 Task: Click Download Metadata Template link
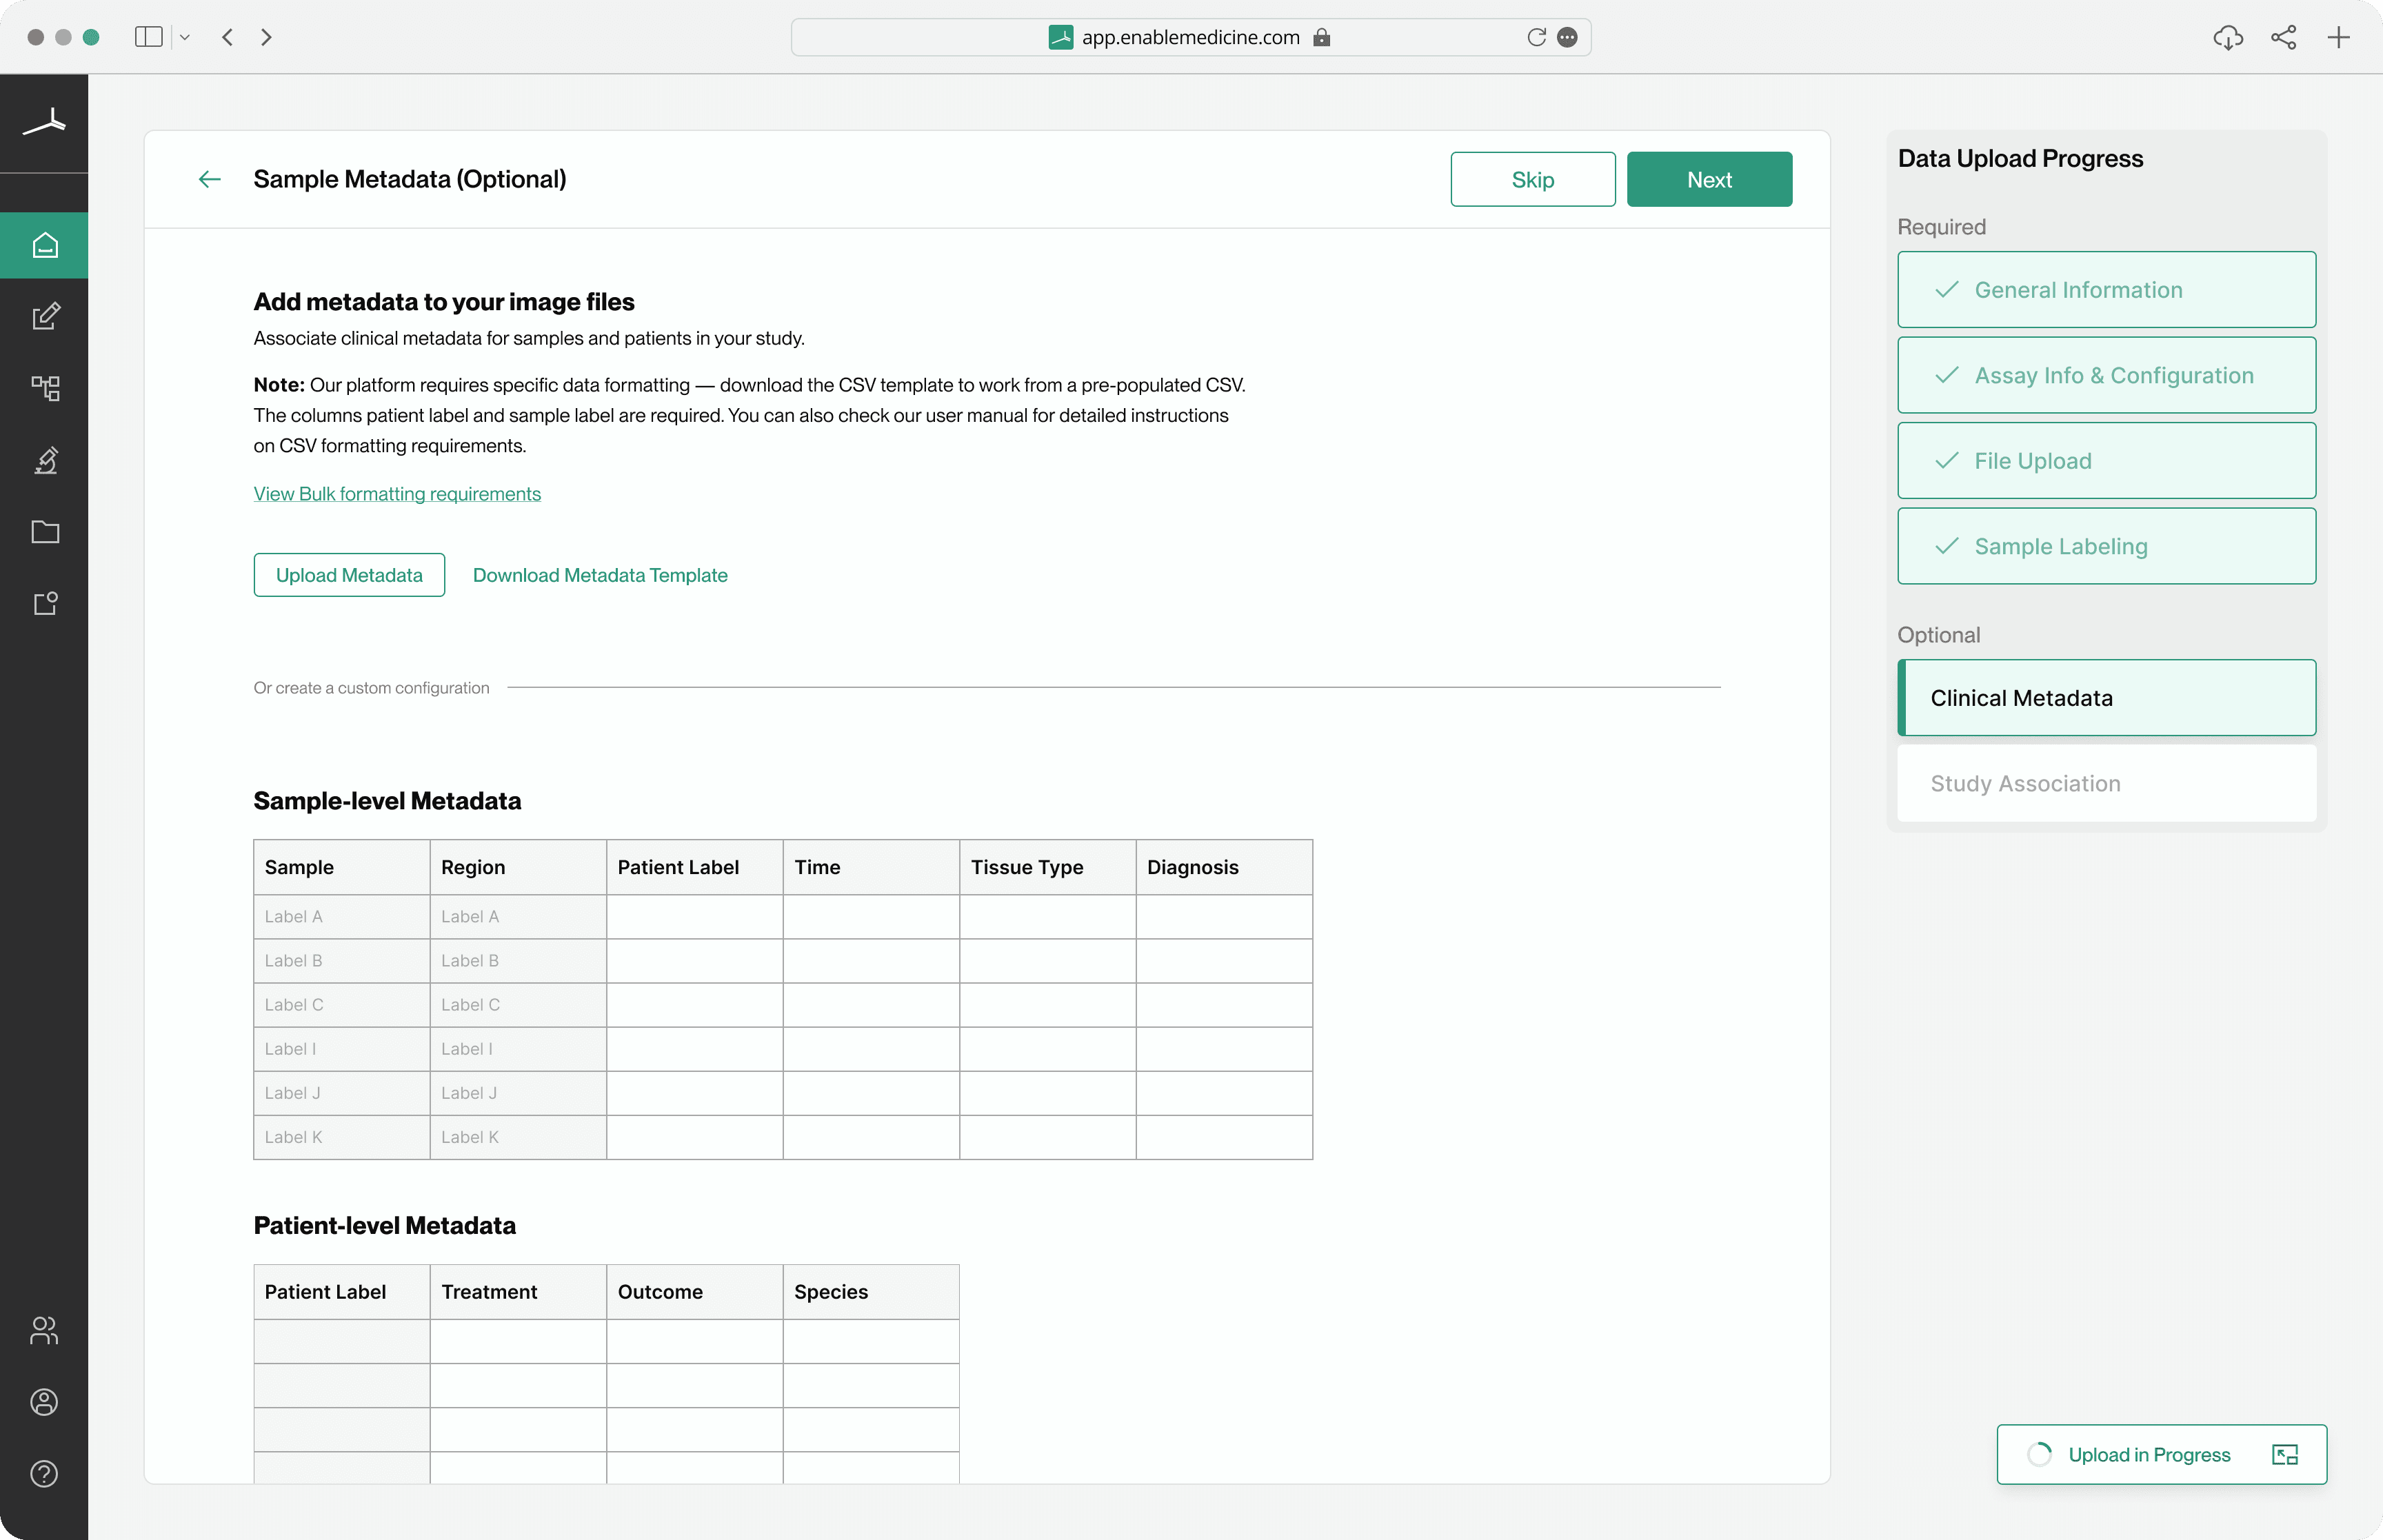600,575
